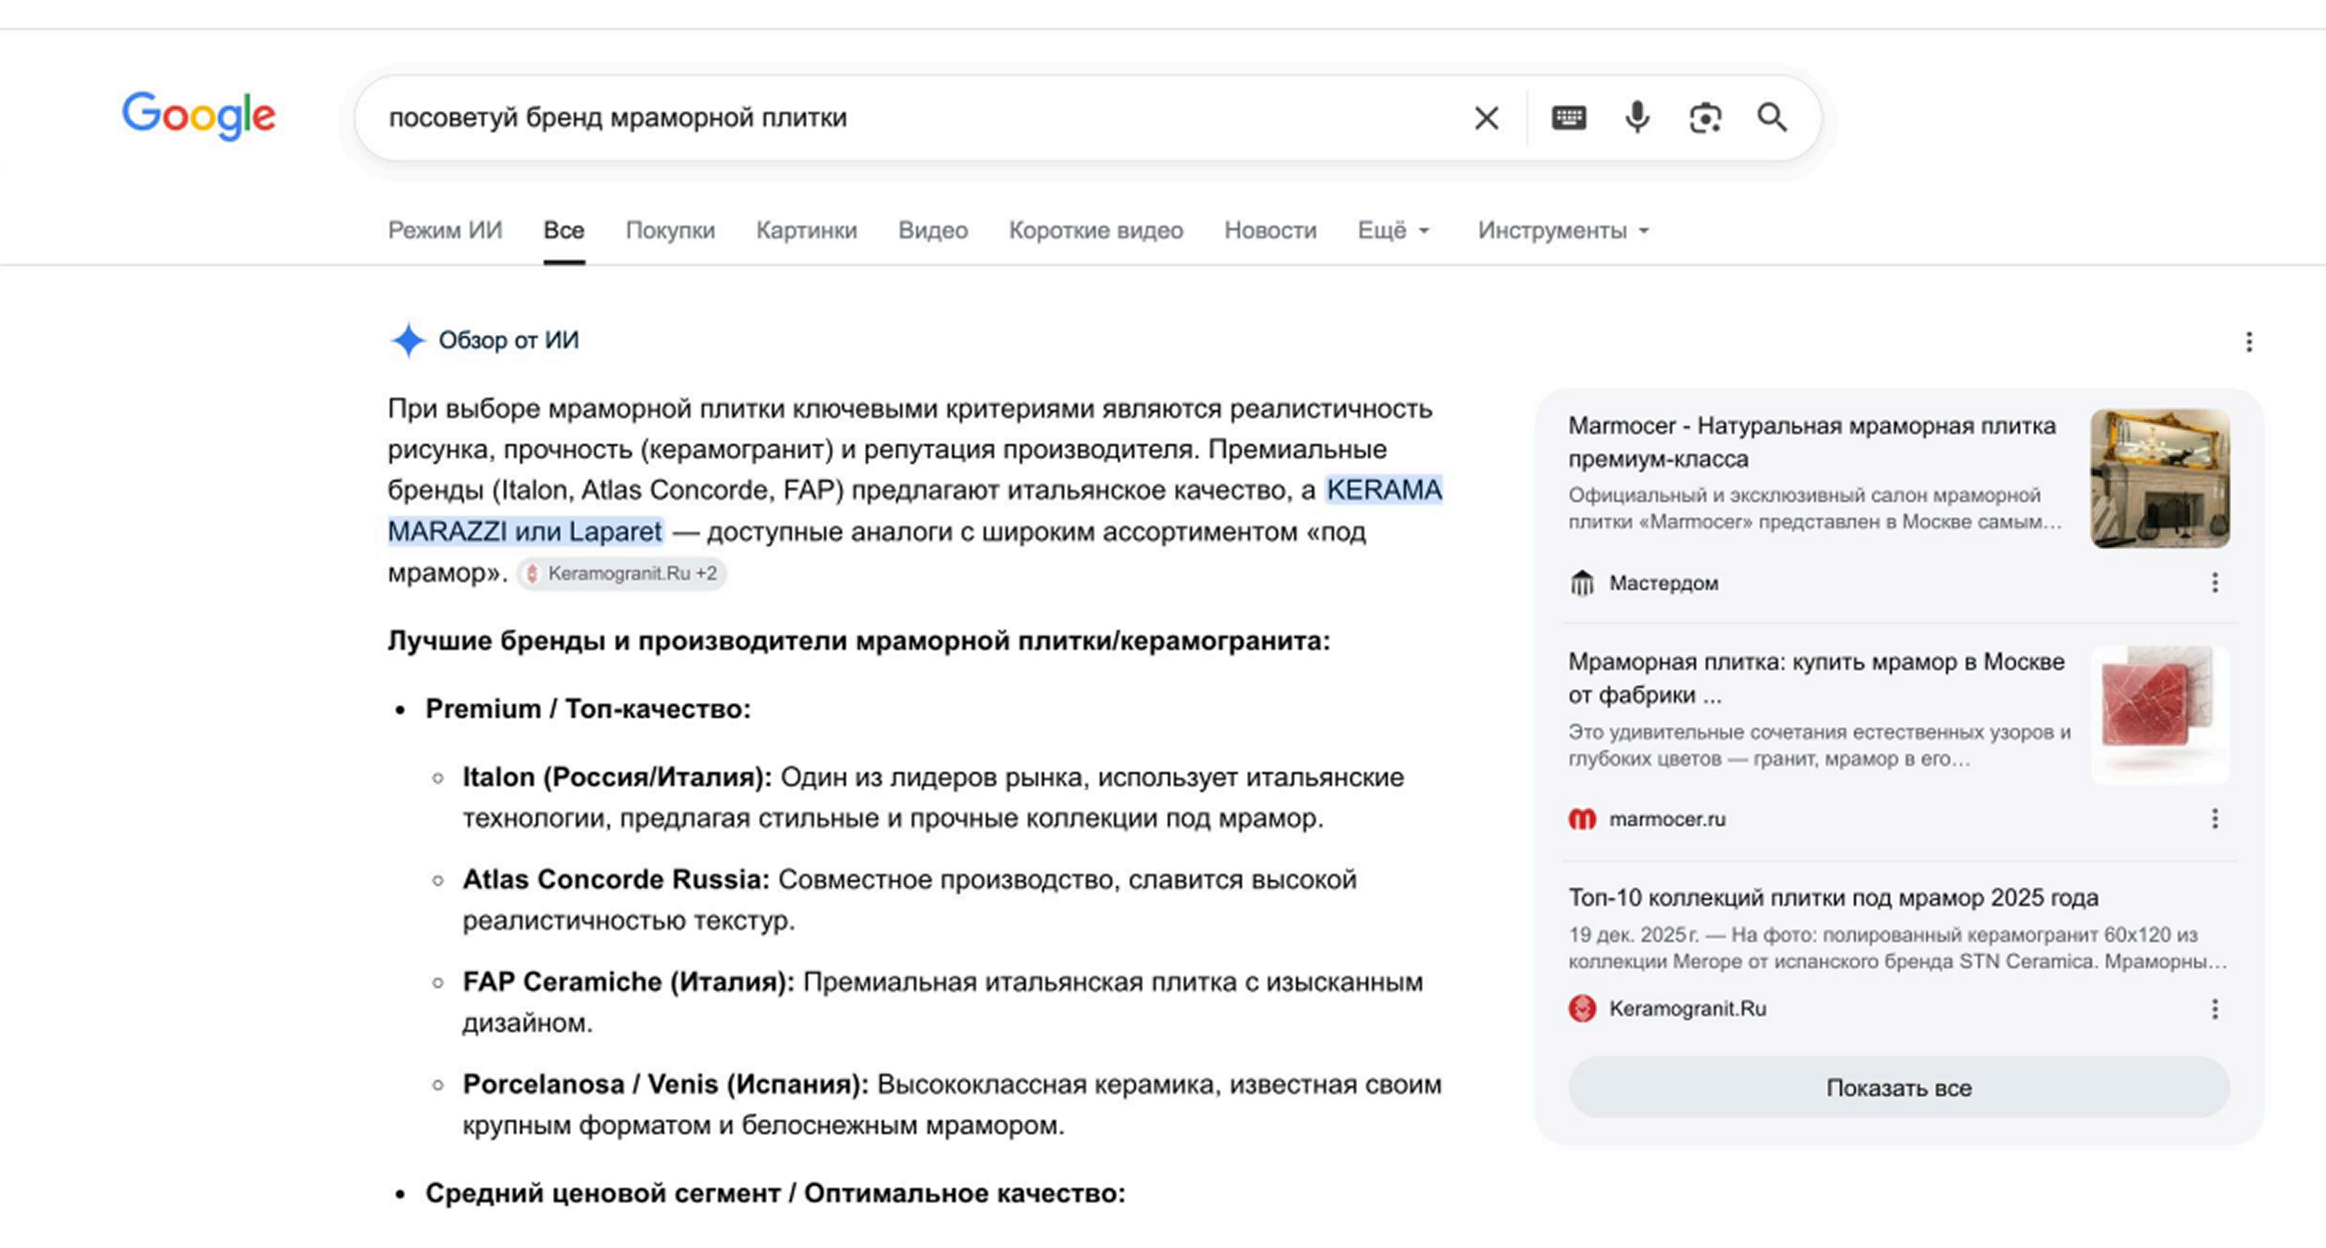The width and height of the screenshot is (2326, 1248).
Task: Start voice search with microphone icon
Action: pyautogui.click(x=1637, y=118)
